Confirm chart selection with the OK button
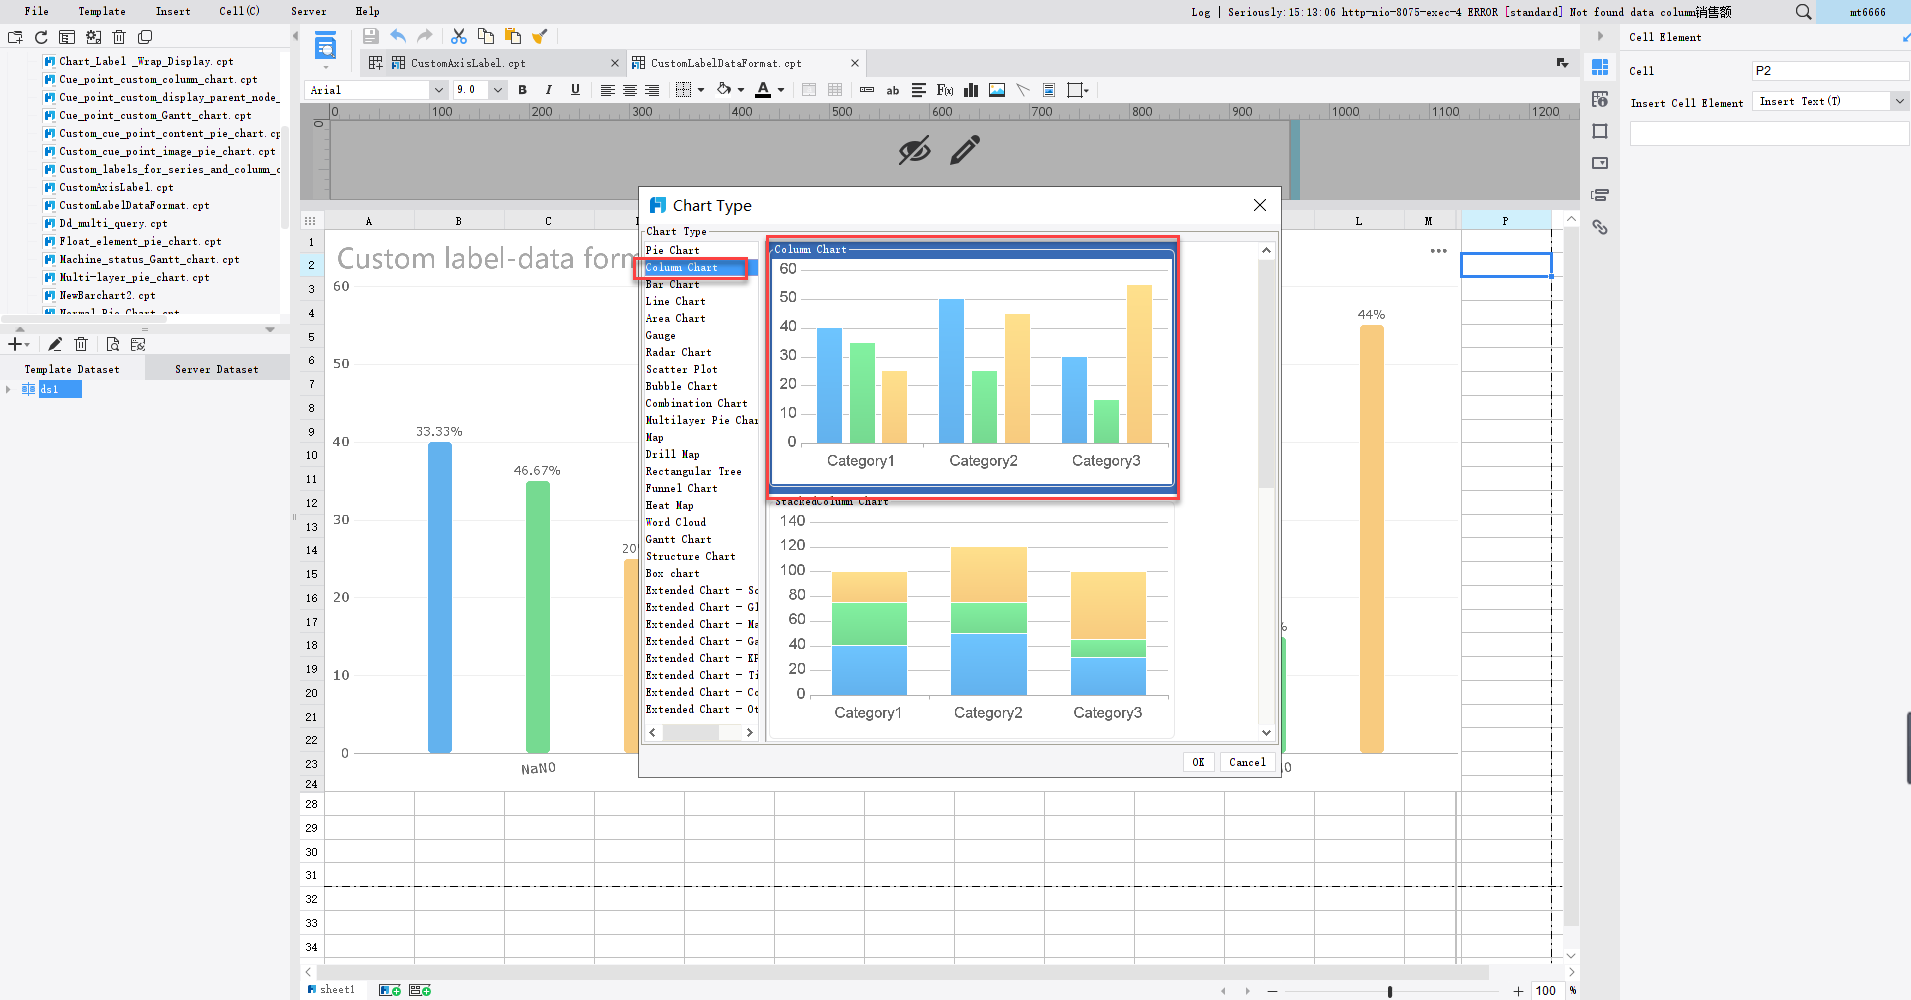The image size is (1911, 1000). click(1197, 762)
